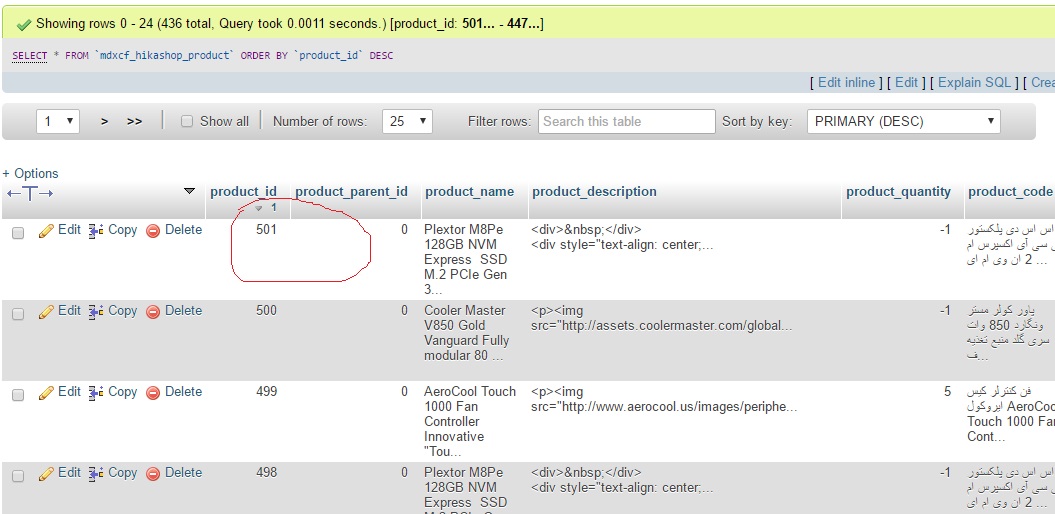Go to the next page of results
This screenshot has width=1055, height=514.
tap(104, 122)
